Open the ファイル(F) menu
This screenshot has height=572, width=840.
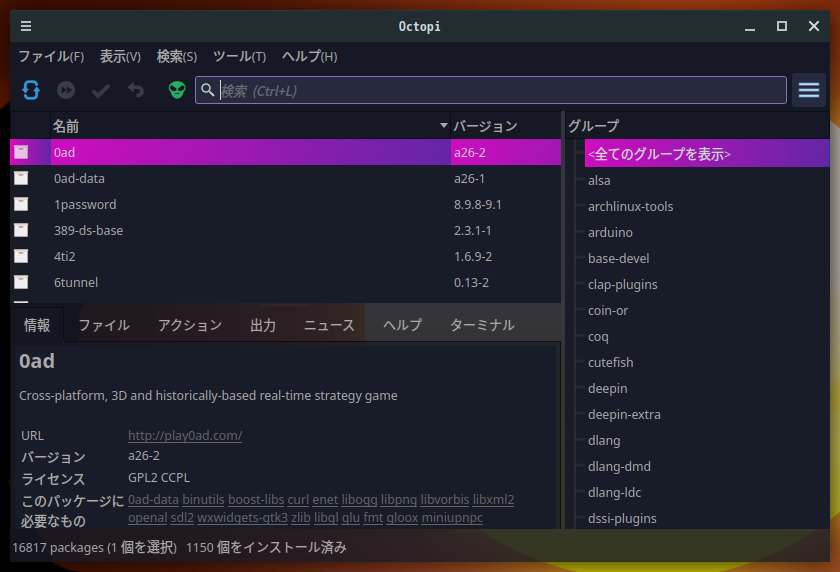pos(51,56)
